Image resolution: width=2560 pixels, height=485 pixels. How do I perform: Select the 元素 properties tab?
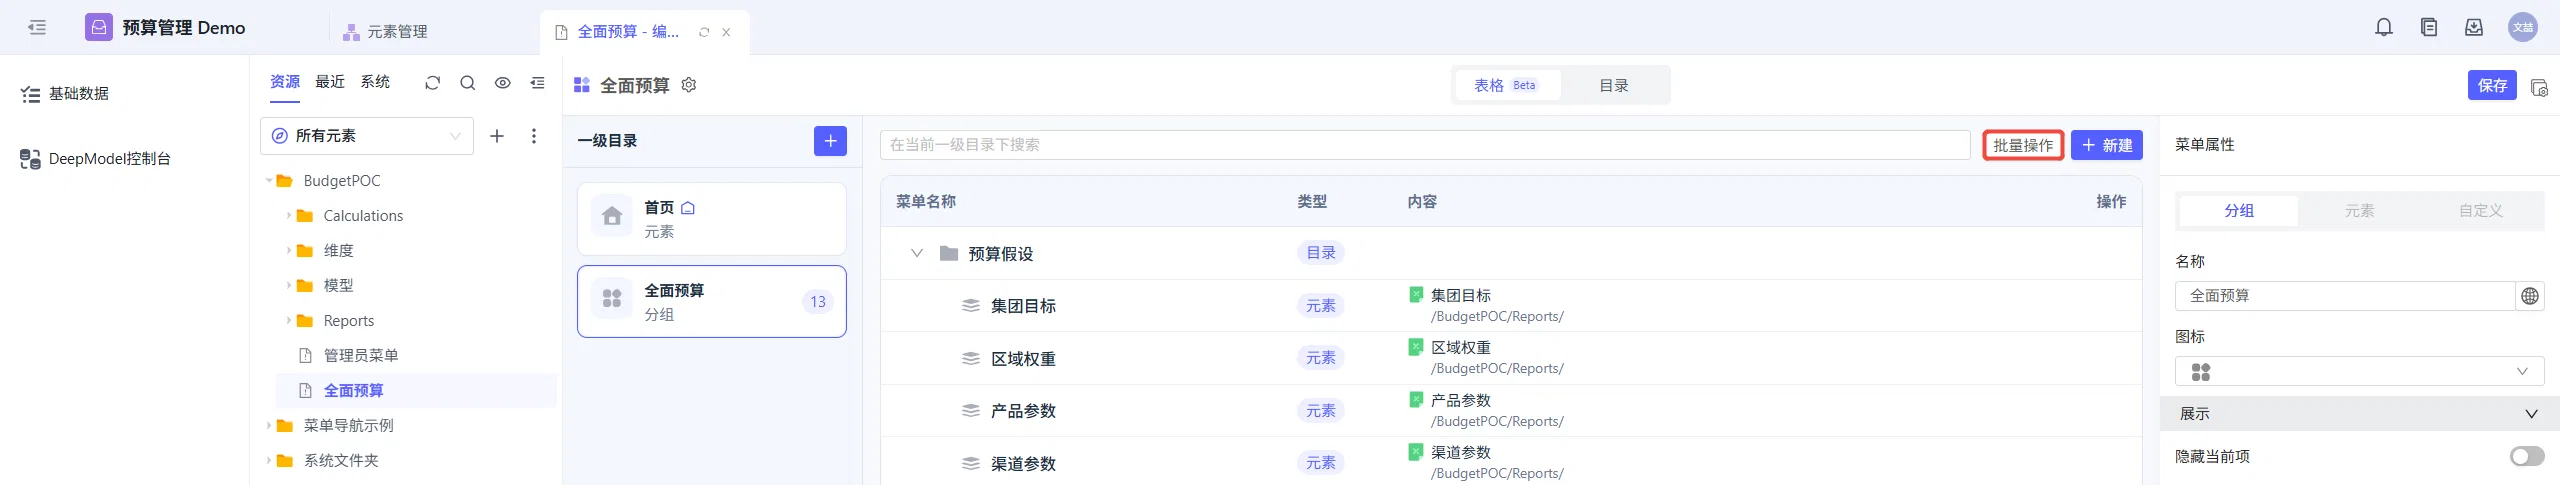2360,211
